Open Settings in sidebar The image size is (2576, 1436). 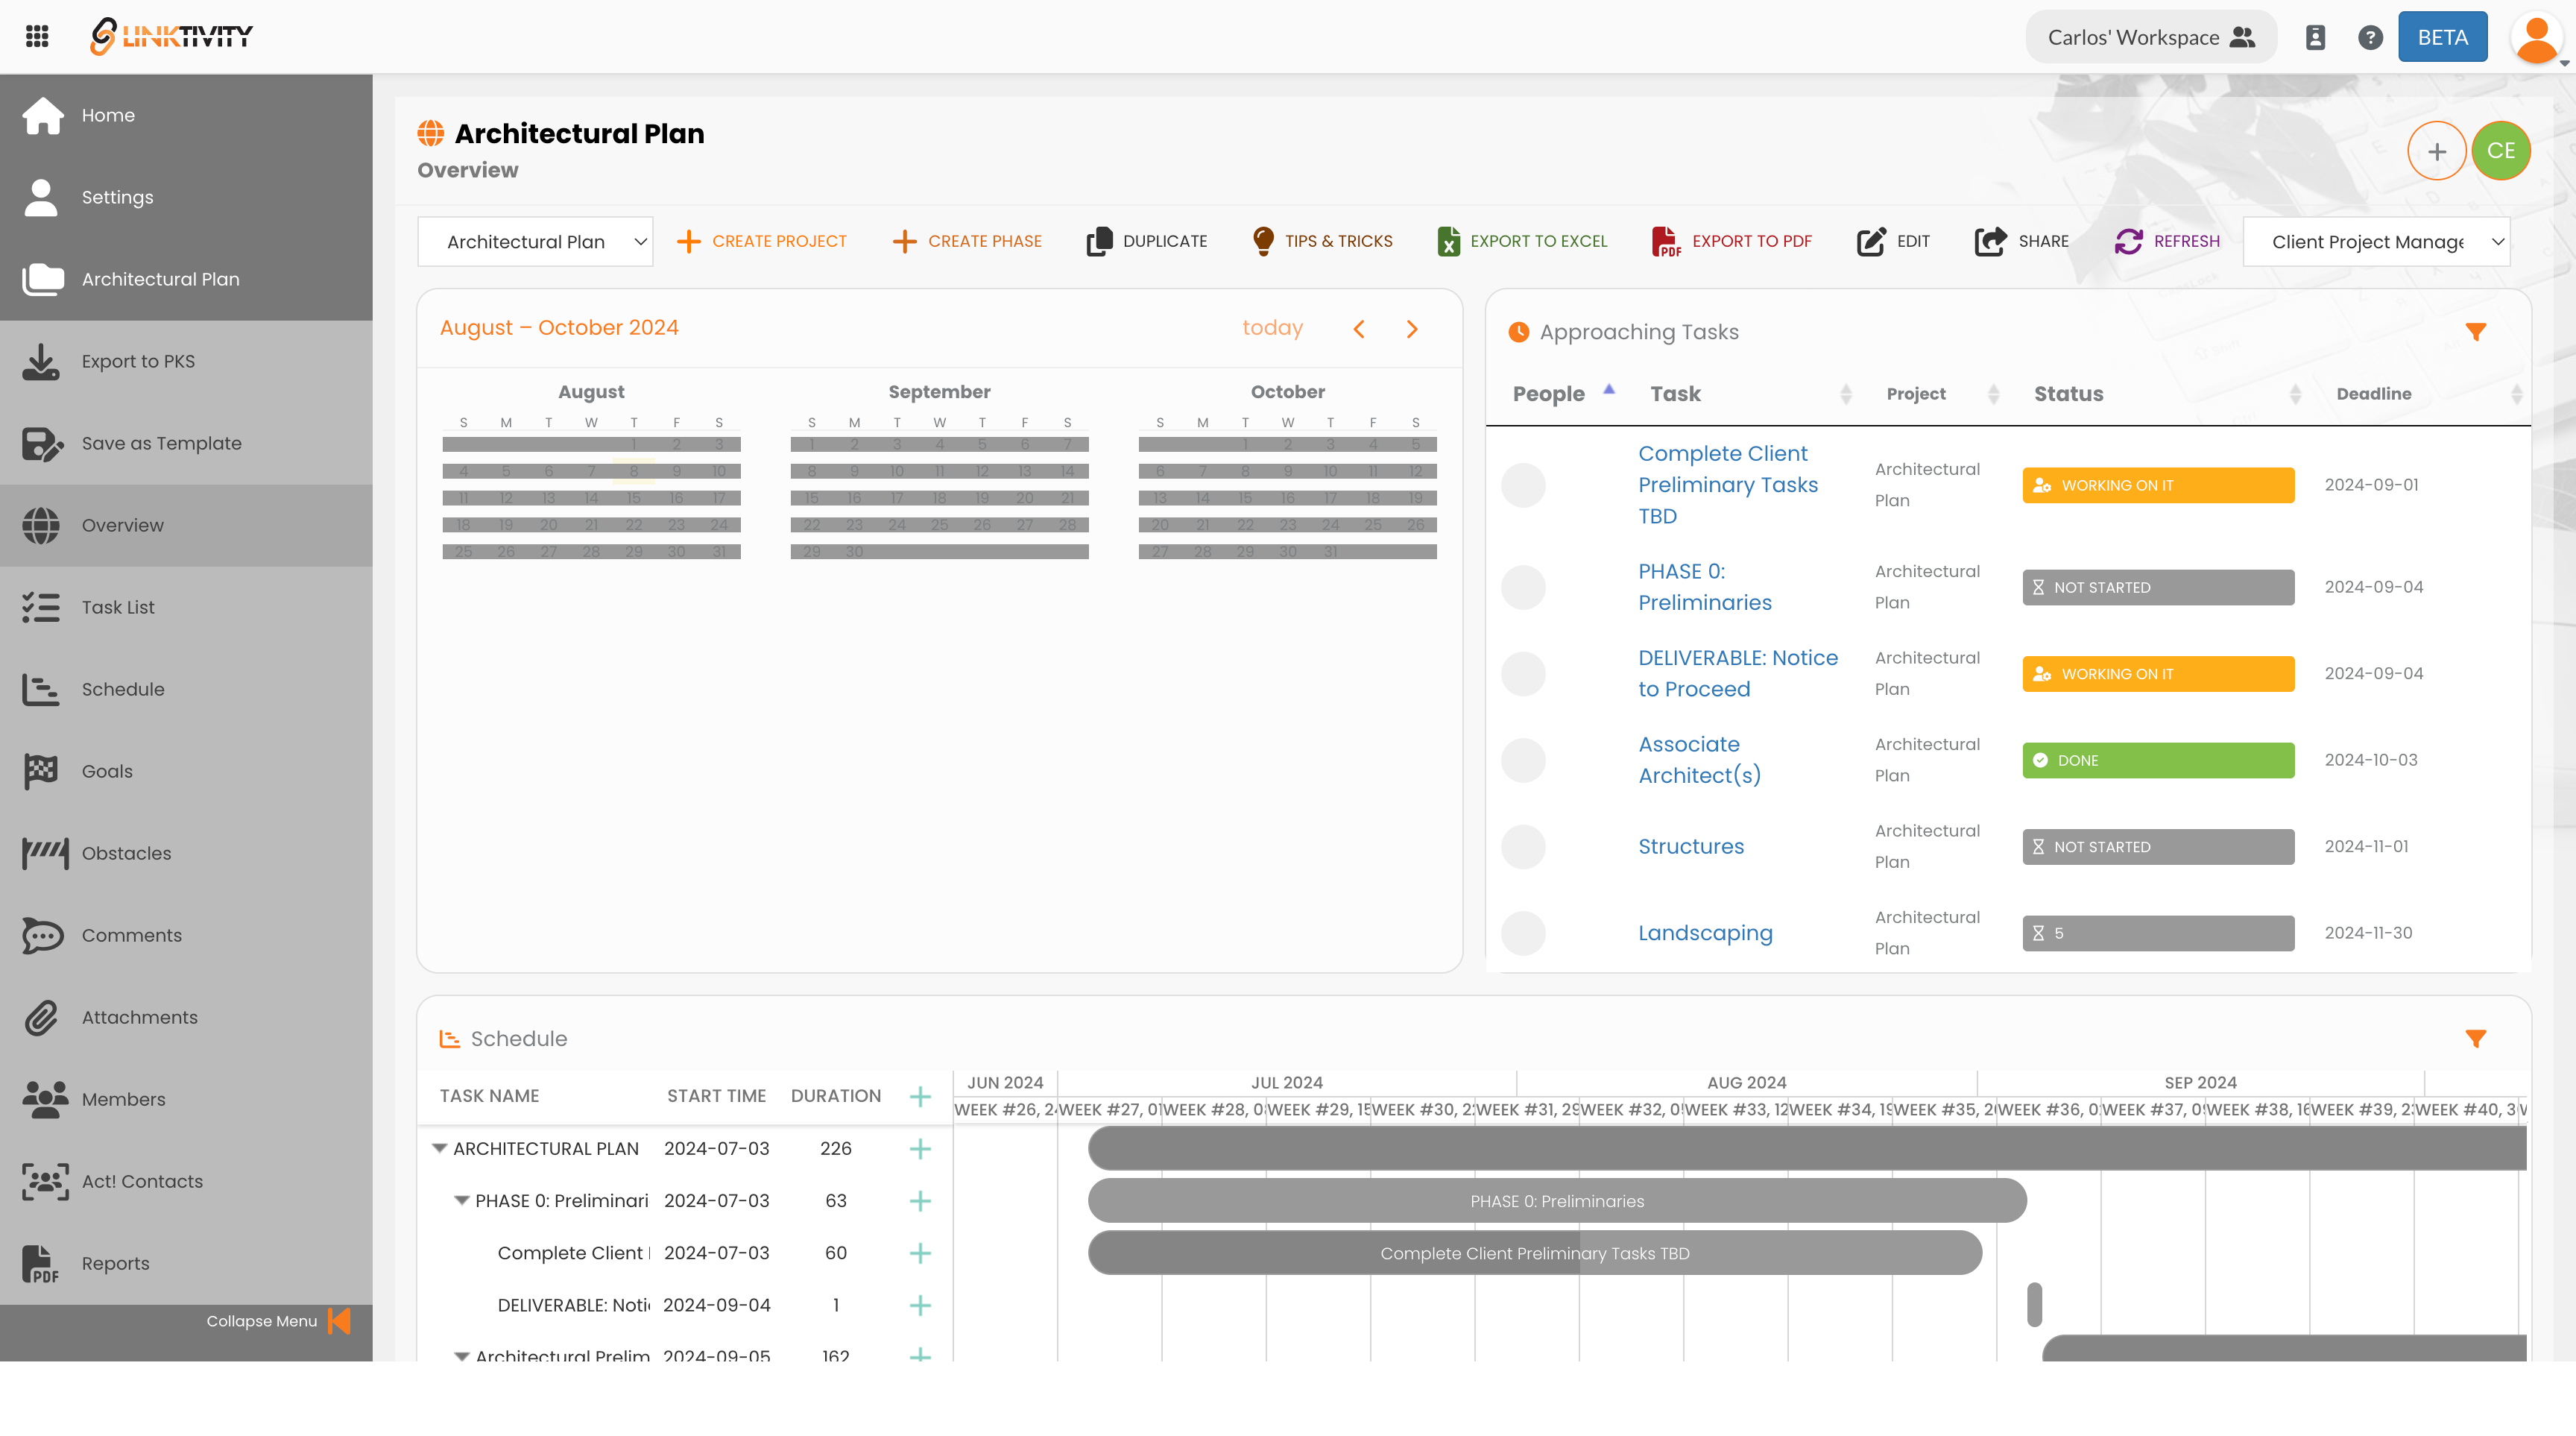pos(186,197)
